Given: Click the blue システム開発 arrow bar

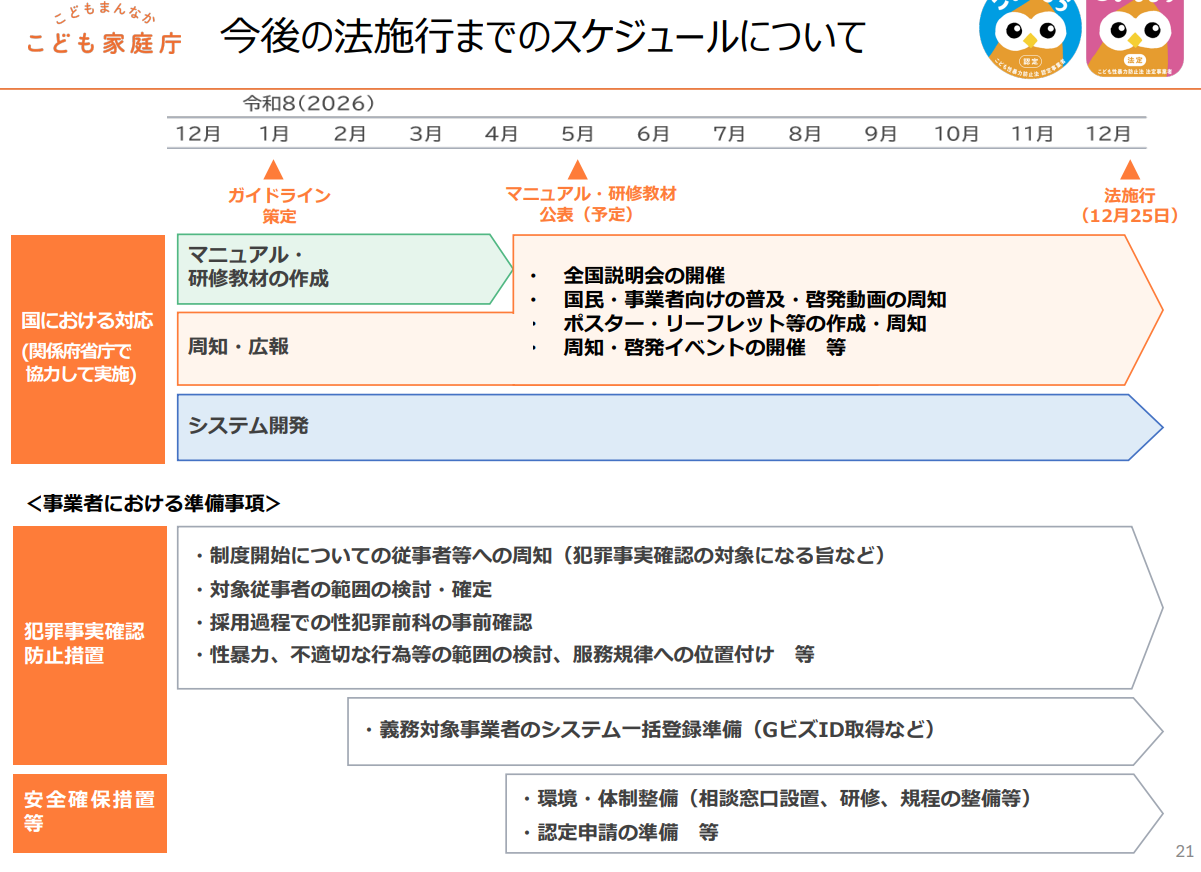Looking at the screenshot, I should 670,427.
